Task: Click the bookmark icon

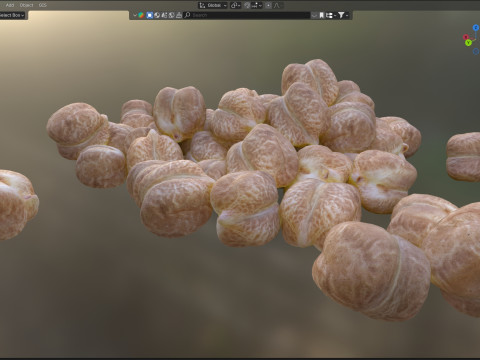Action: pyautogui.click(x=322, y=15)
